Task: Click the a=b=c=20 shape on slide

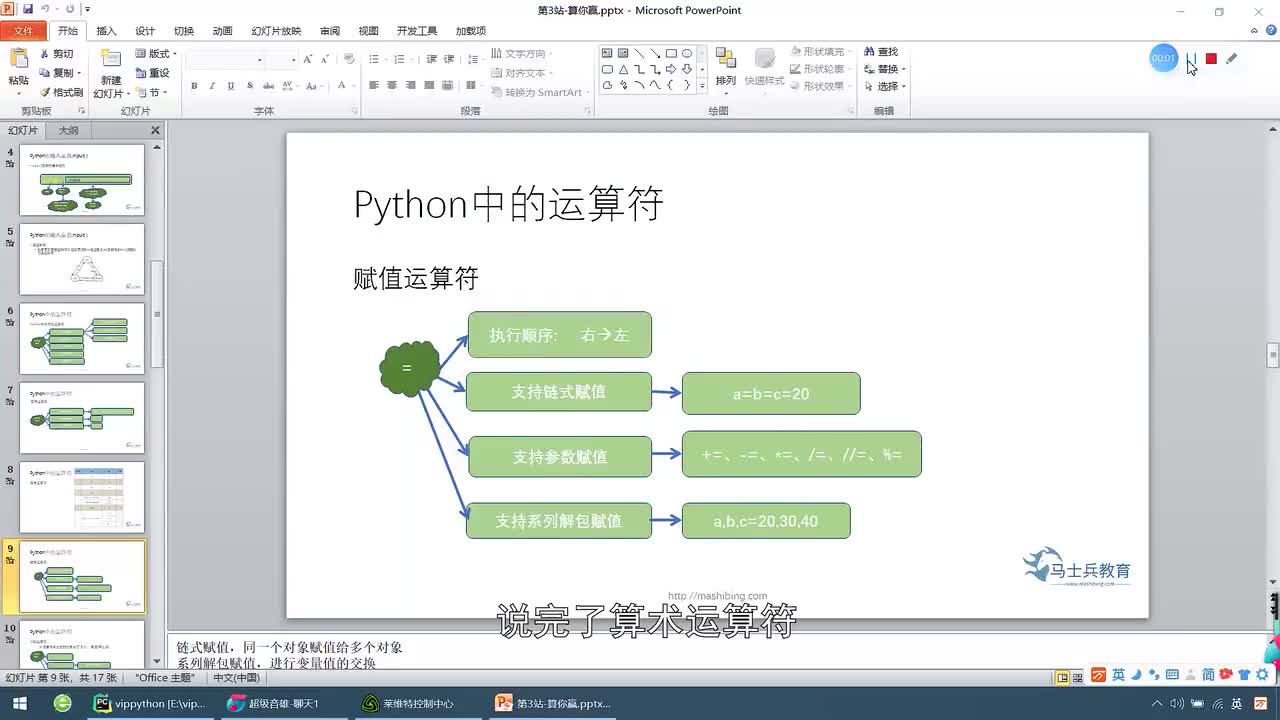Action: [x=771, y=394]
